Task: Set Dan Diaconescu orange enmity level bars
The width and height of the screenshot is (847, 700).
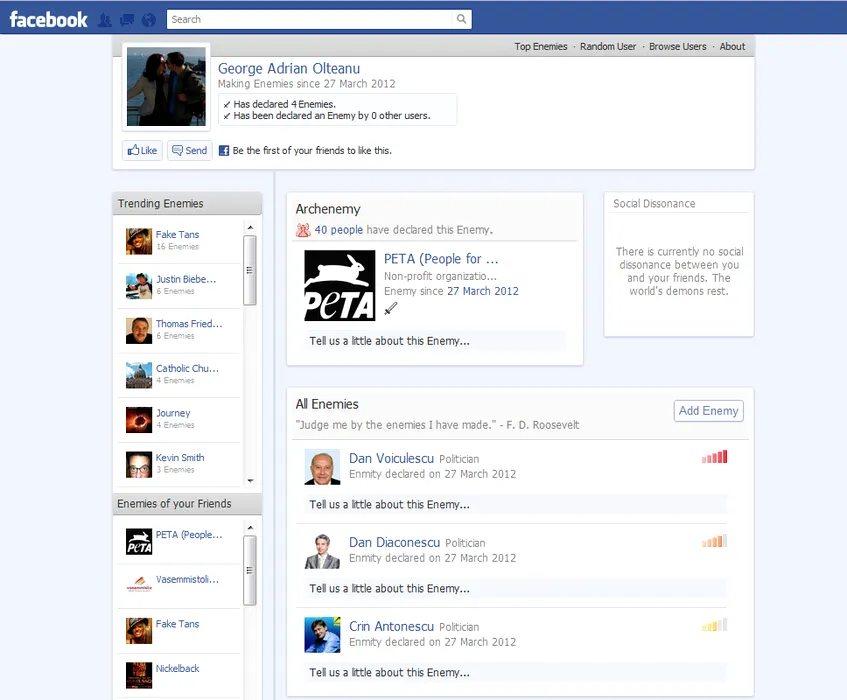Action: point(715,541)
